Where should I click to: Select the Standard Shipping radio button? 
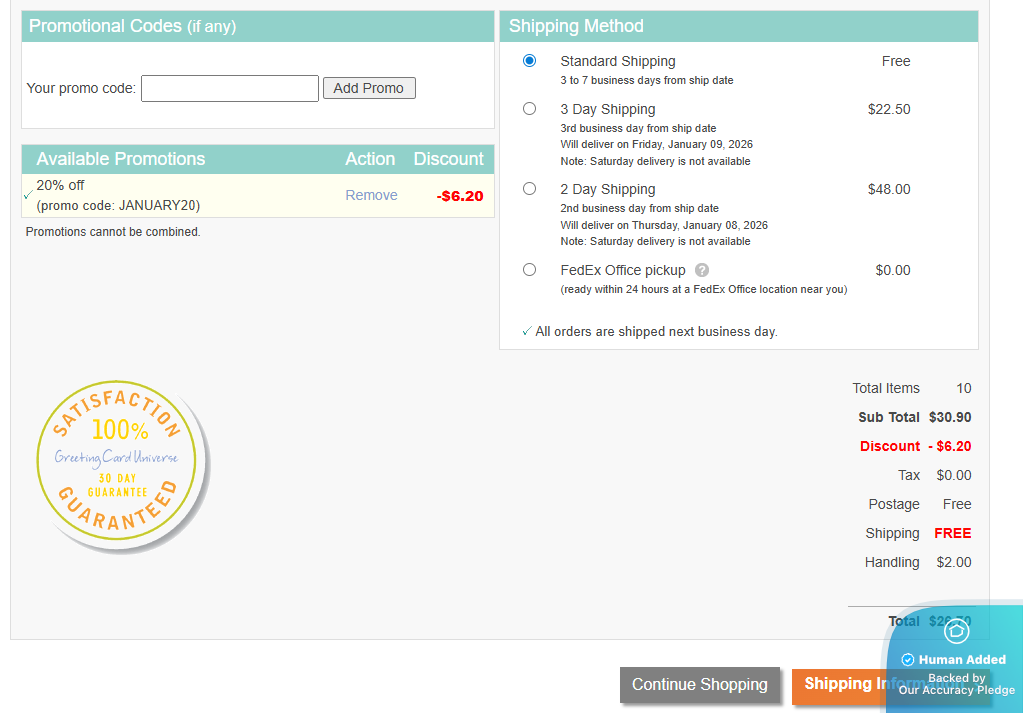(x=529, y=61)
